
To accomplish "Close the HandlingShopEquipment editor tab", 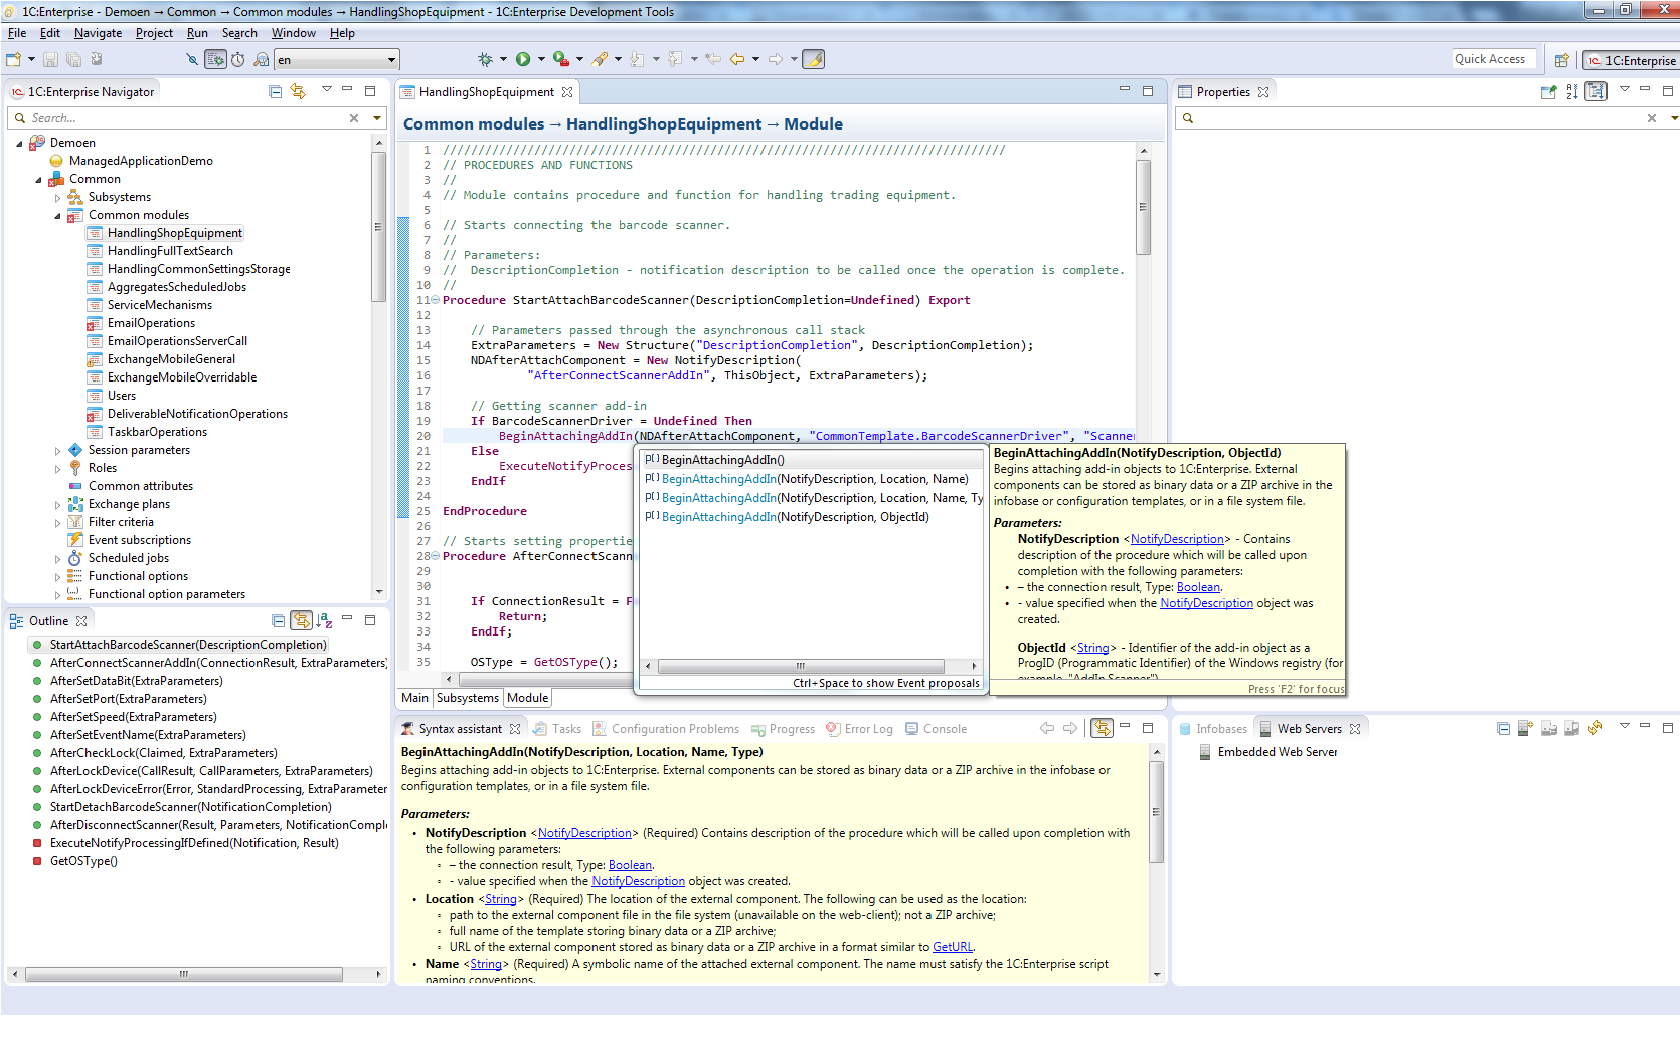I will (x=567, y=91).
